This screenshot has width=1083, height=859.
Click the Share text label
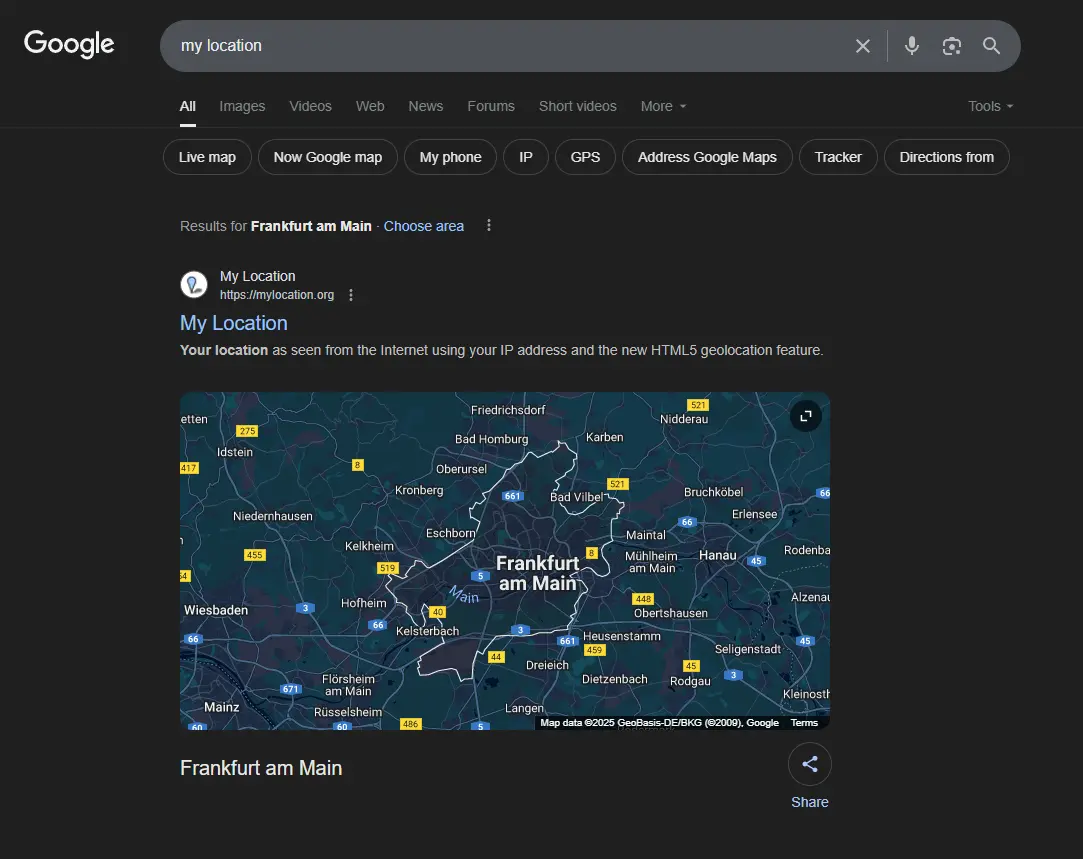coord(809,802)
